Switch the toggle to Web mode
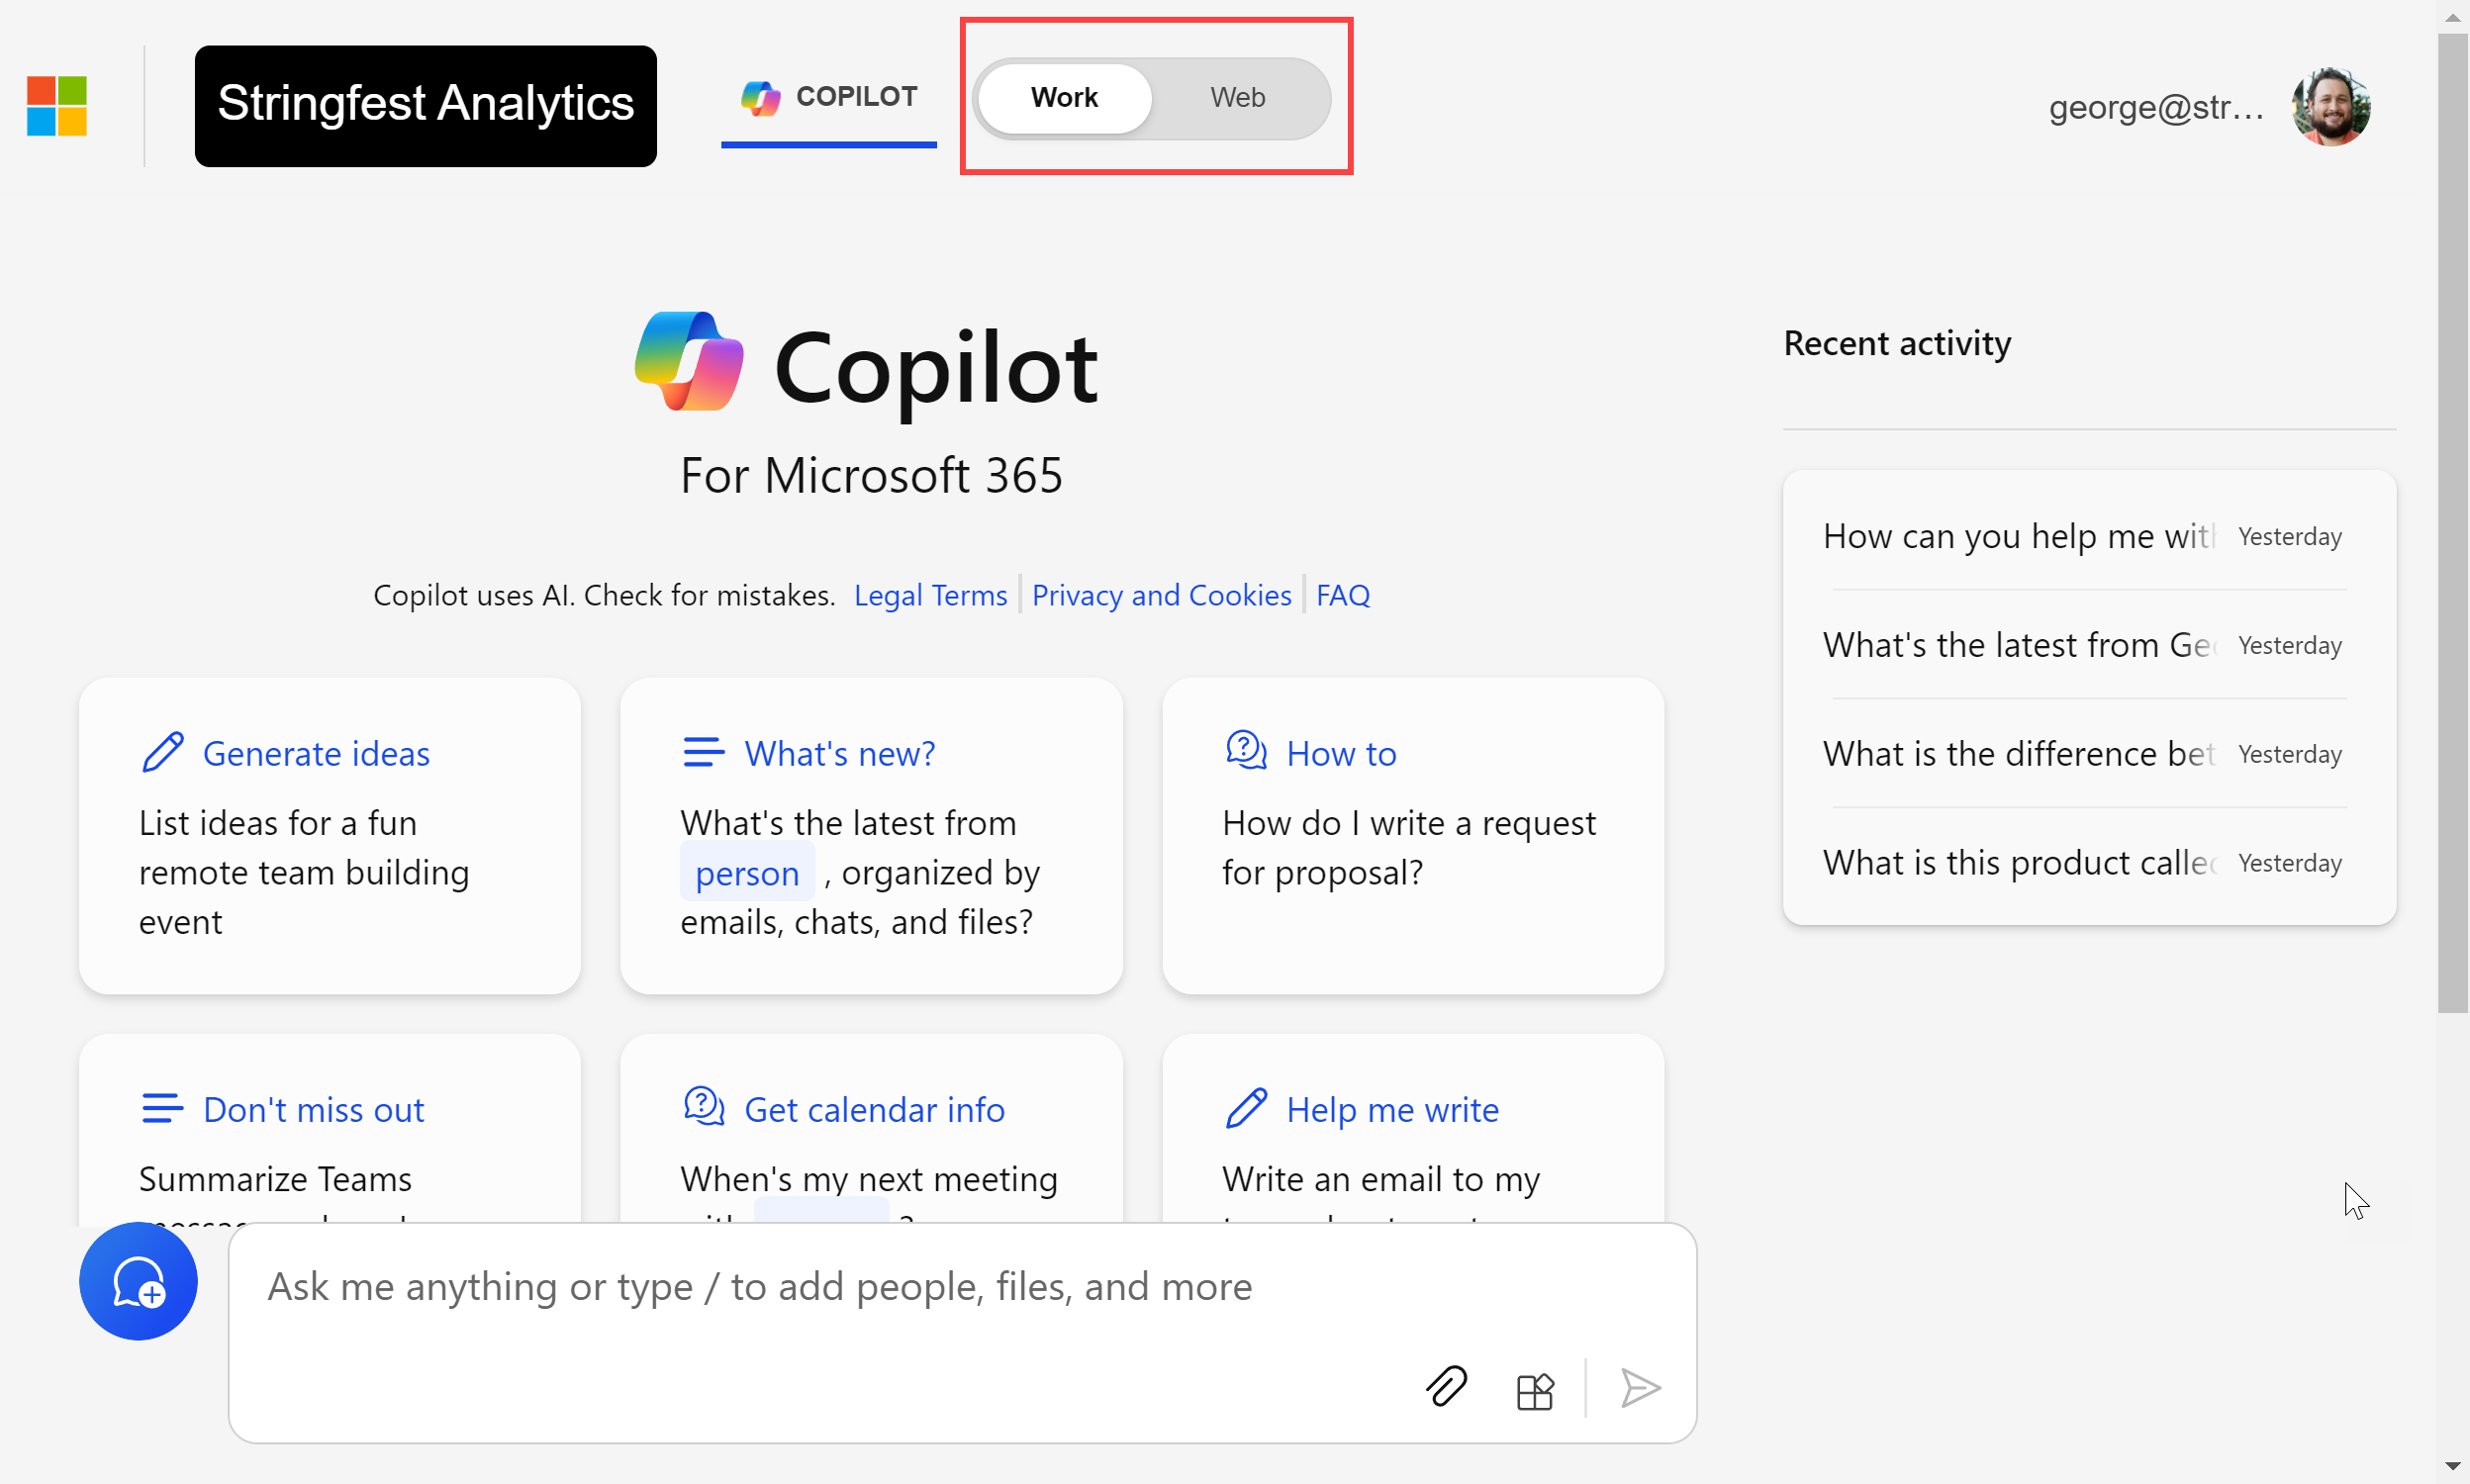This screenshot has width=2470, height=1484. [1237, 98]
